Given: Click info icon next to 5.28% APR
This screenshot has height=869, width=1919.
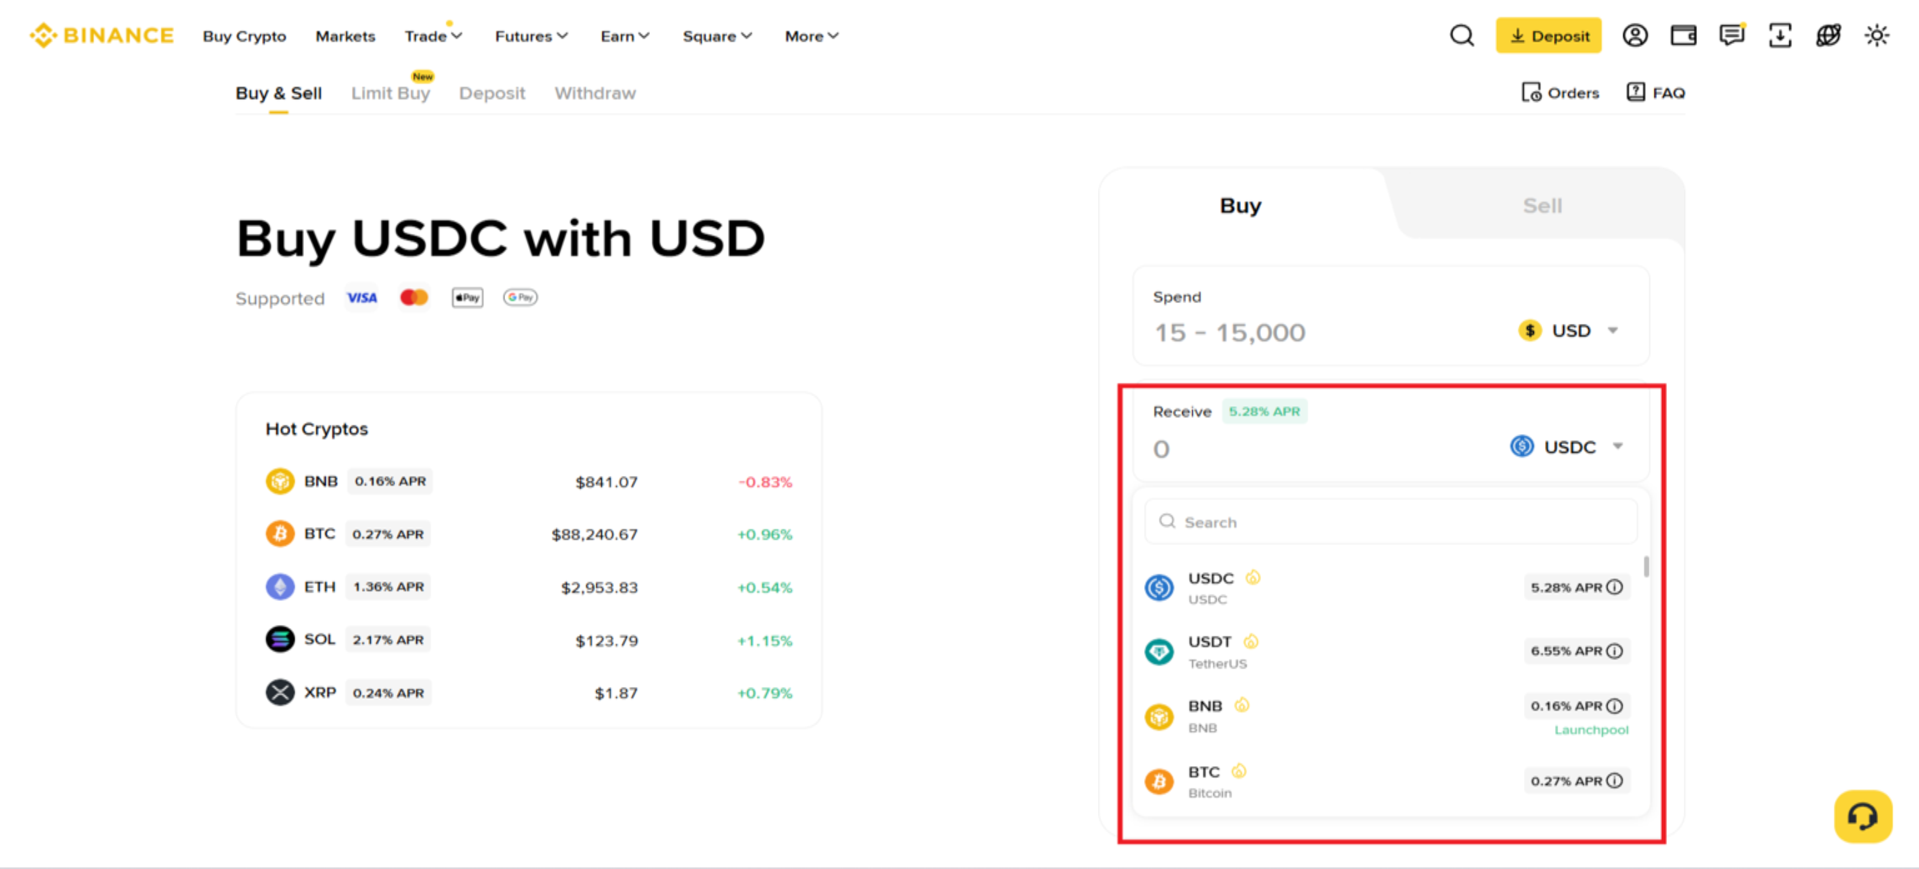Looking at the screenshot, I should pyautogui.click(x=1615, y=587).
